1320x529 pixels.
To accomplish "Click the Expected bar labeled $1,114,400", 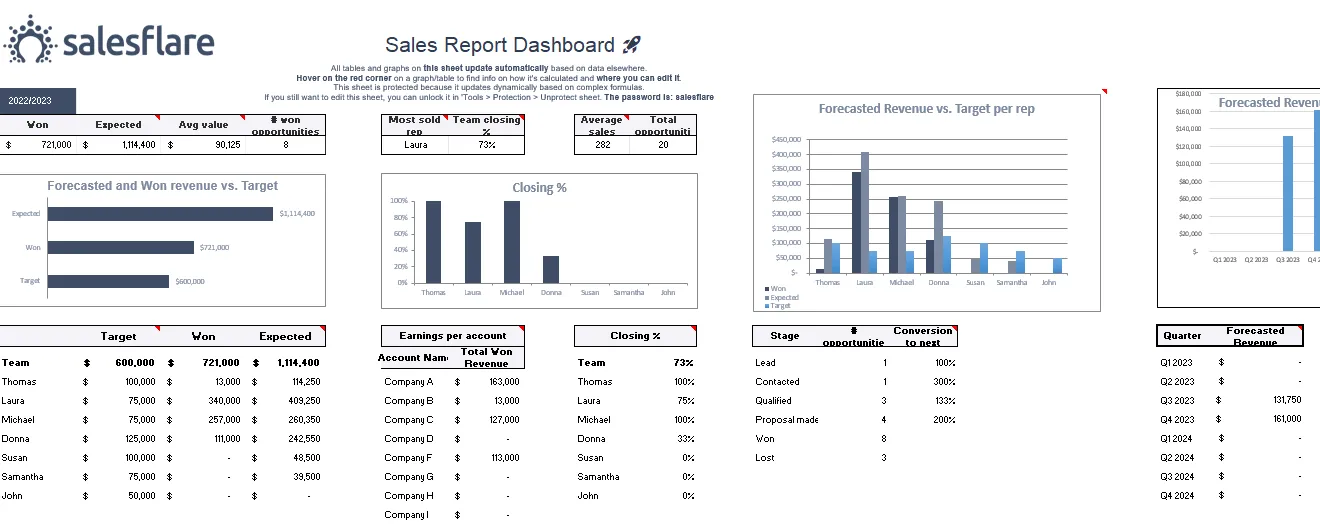I will (x=160, y=213).
